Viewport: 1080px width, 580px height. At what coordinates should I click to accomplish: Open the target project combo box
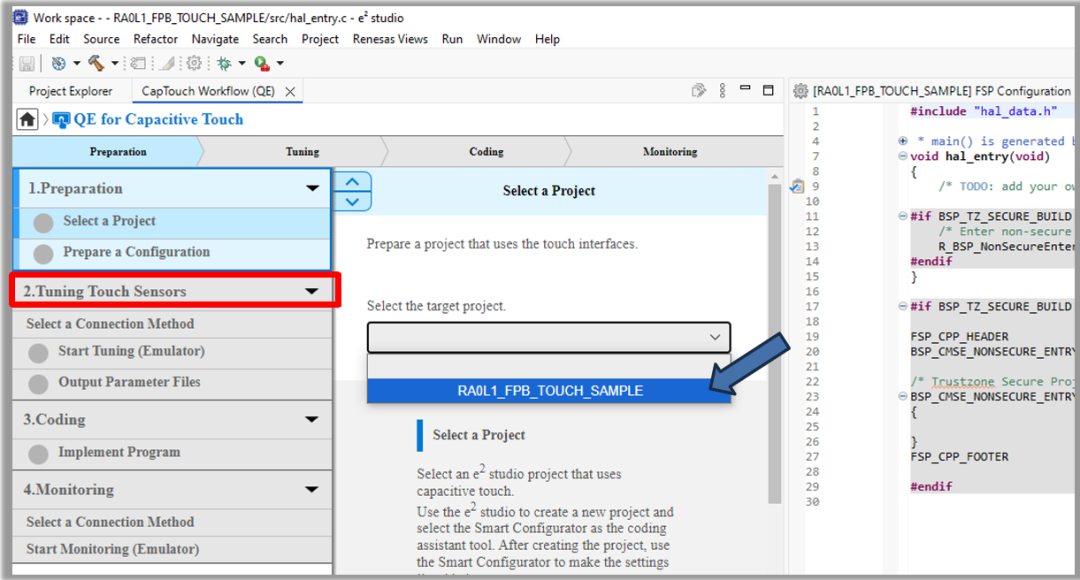point(548,337)
